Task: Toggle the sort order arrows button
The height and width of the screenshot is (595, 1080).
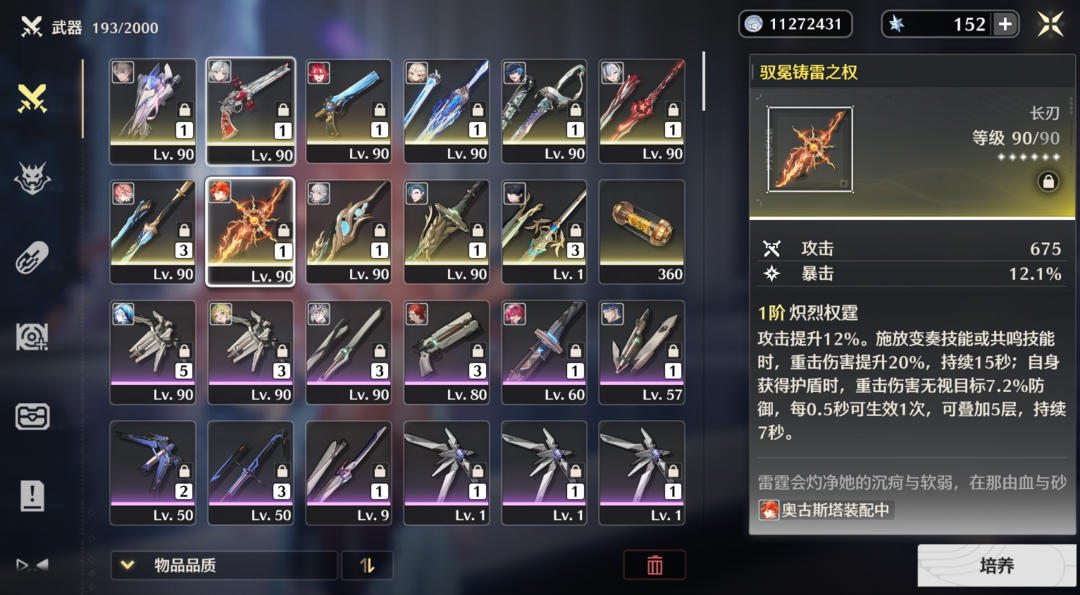Action: [367, 565]
